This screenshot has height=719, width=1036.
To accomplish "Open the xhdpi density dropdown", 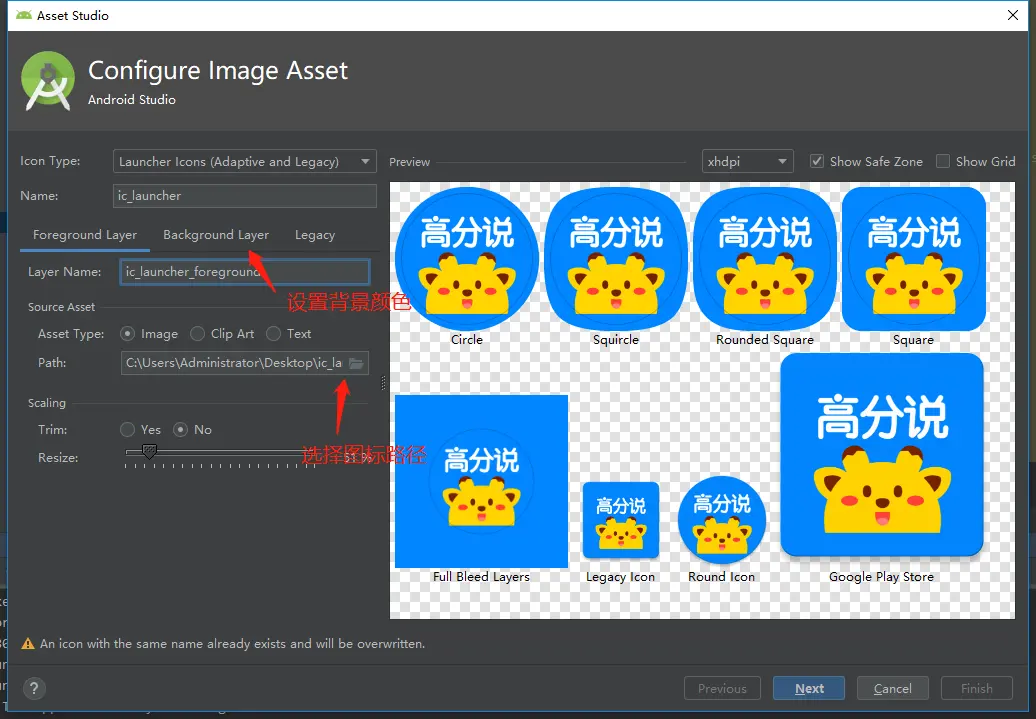I will pyautogui.click(x=748, y=161).
